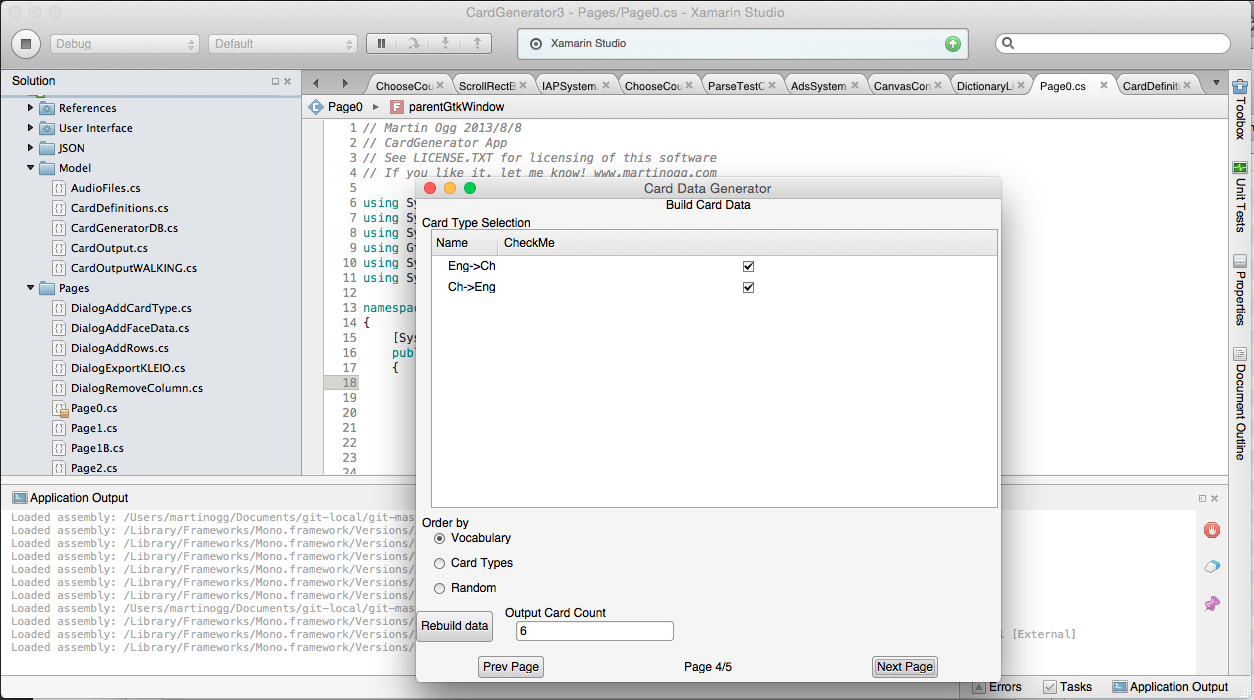Pause execution with the pause button
The height and width of the screenshot is (700, 1254).
(x=381, y=43)
